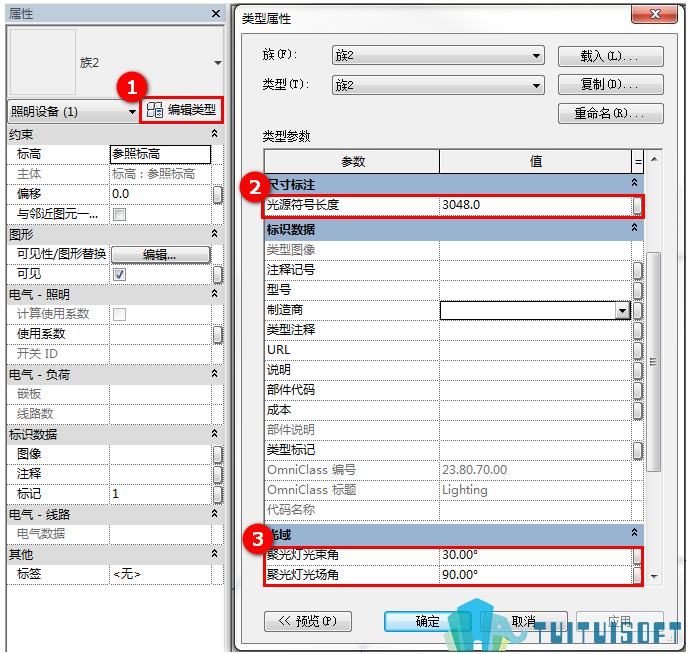Toggle the 可见 checkbox
The width and height of the screenshot is (688, 654).
(x=119, y=275)
